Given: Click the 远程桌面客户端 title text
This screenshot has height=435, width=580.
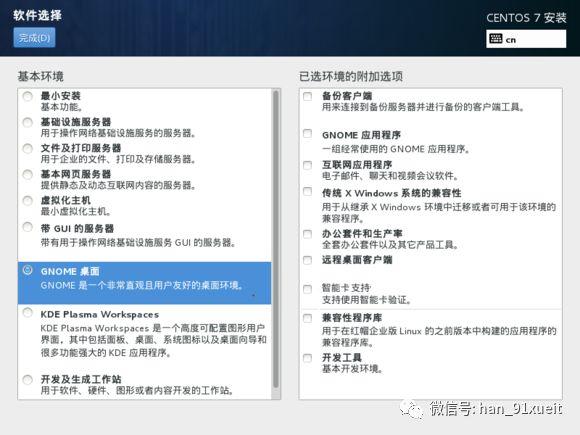Looking at the screenshot, I should [x=357, y=260].
